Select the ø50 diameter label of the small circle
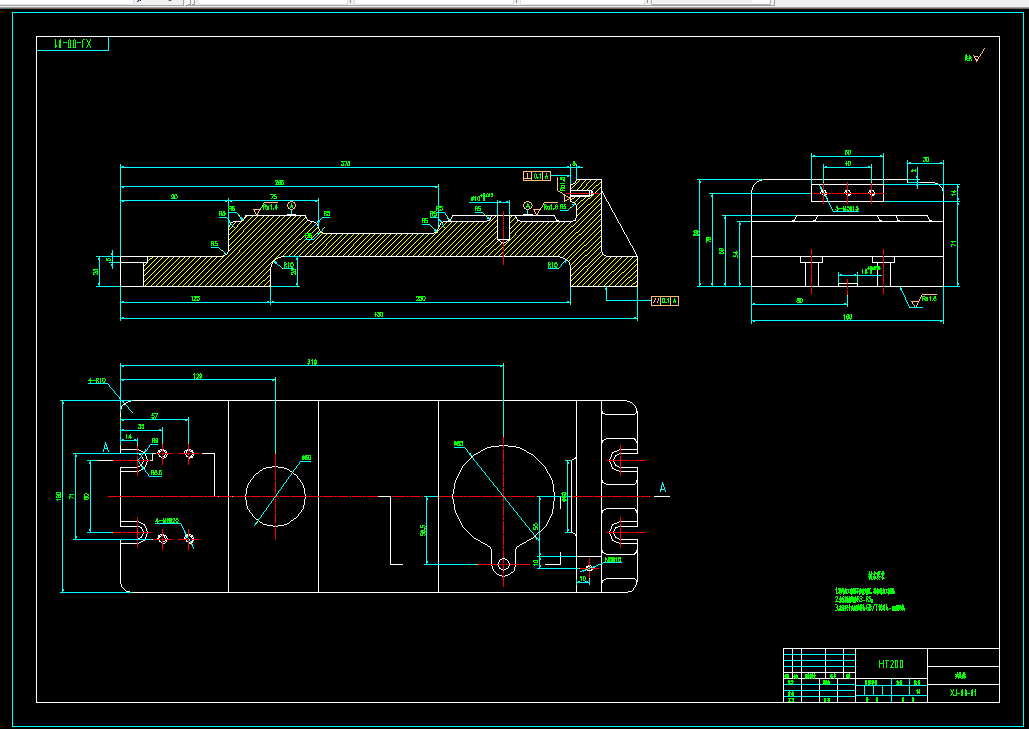The height and width of the screenshot is (729, 1029). 306,457
